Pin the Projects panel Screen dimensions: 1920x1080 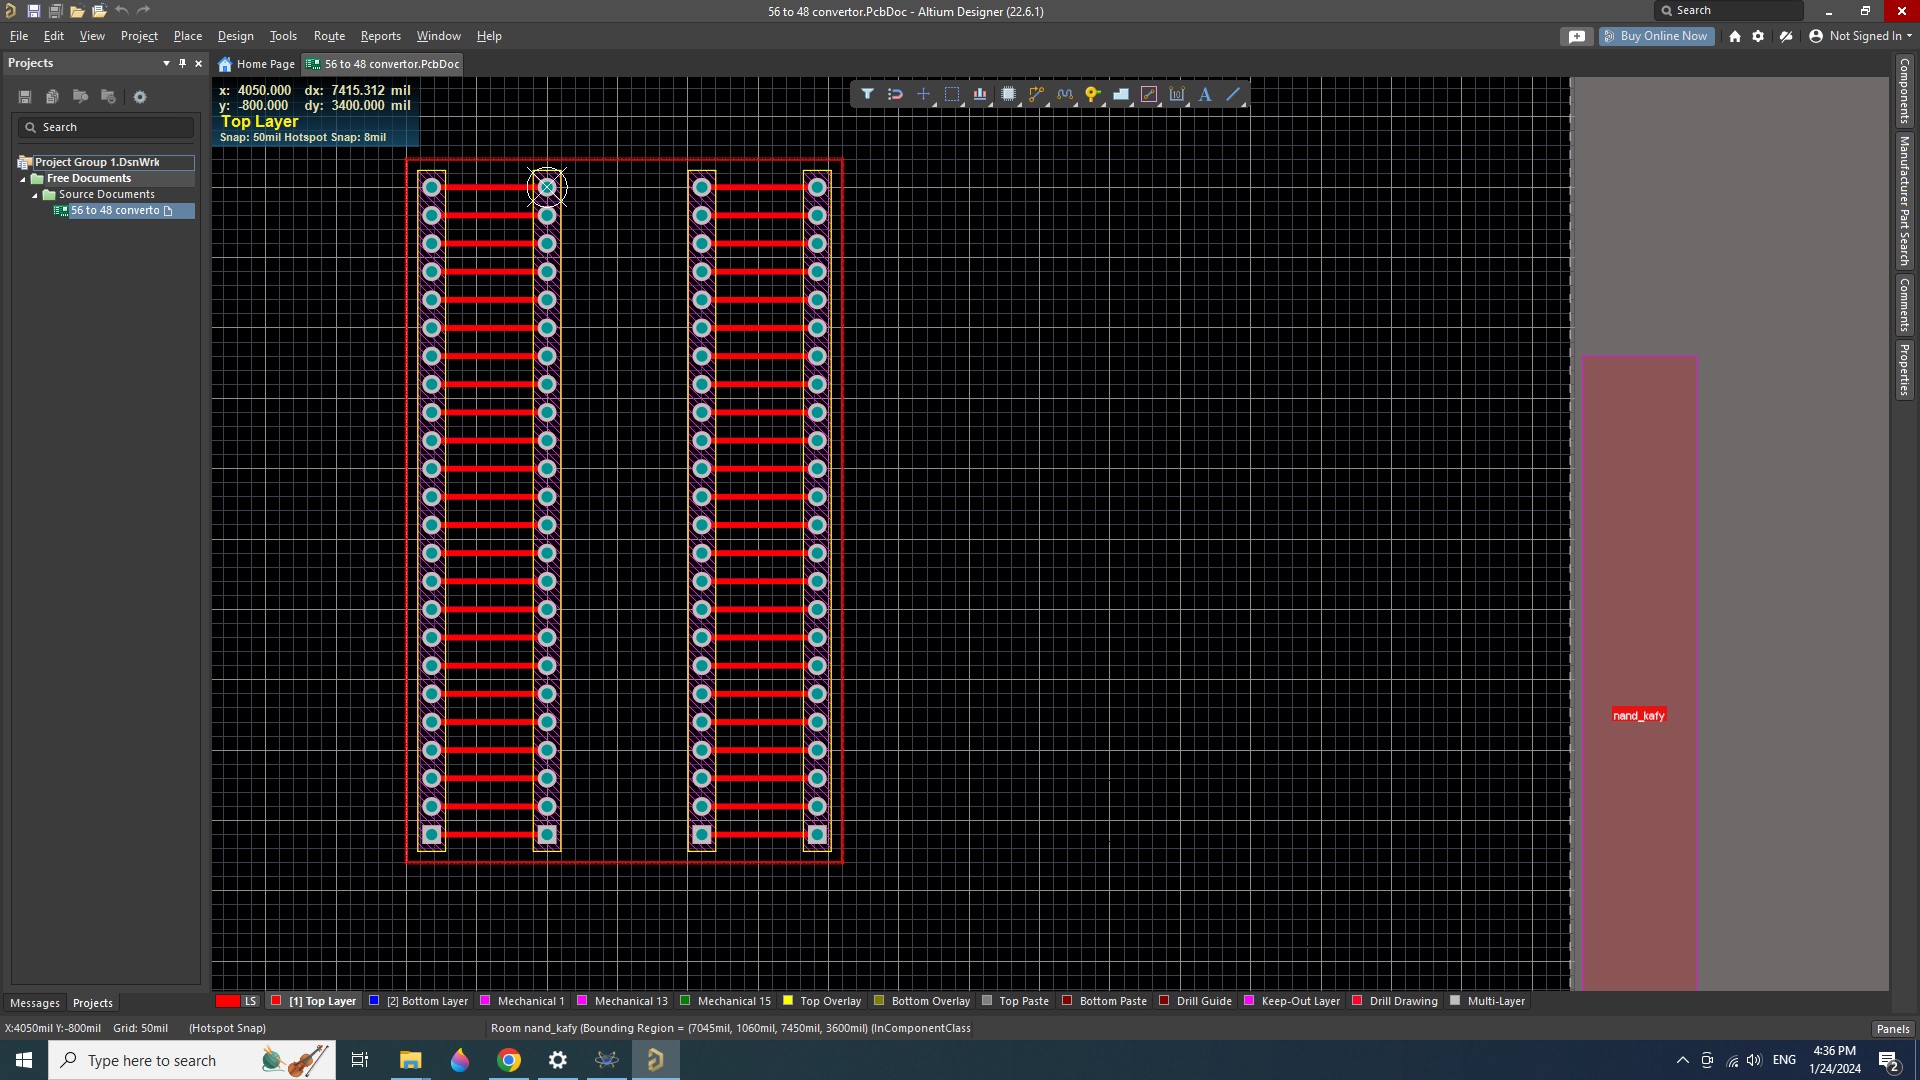(x=182, y=63)
